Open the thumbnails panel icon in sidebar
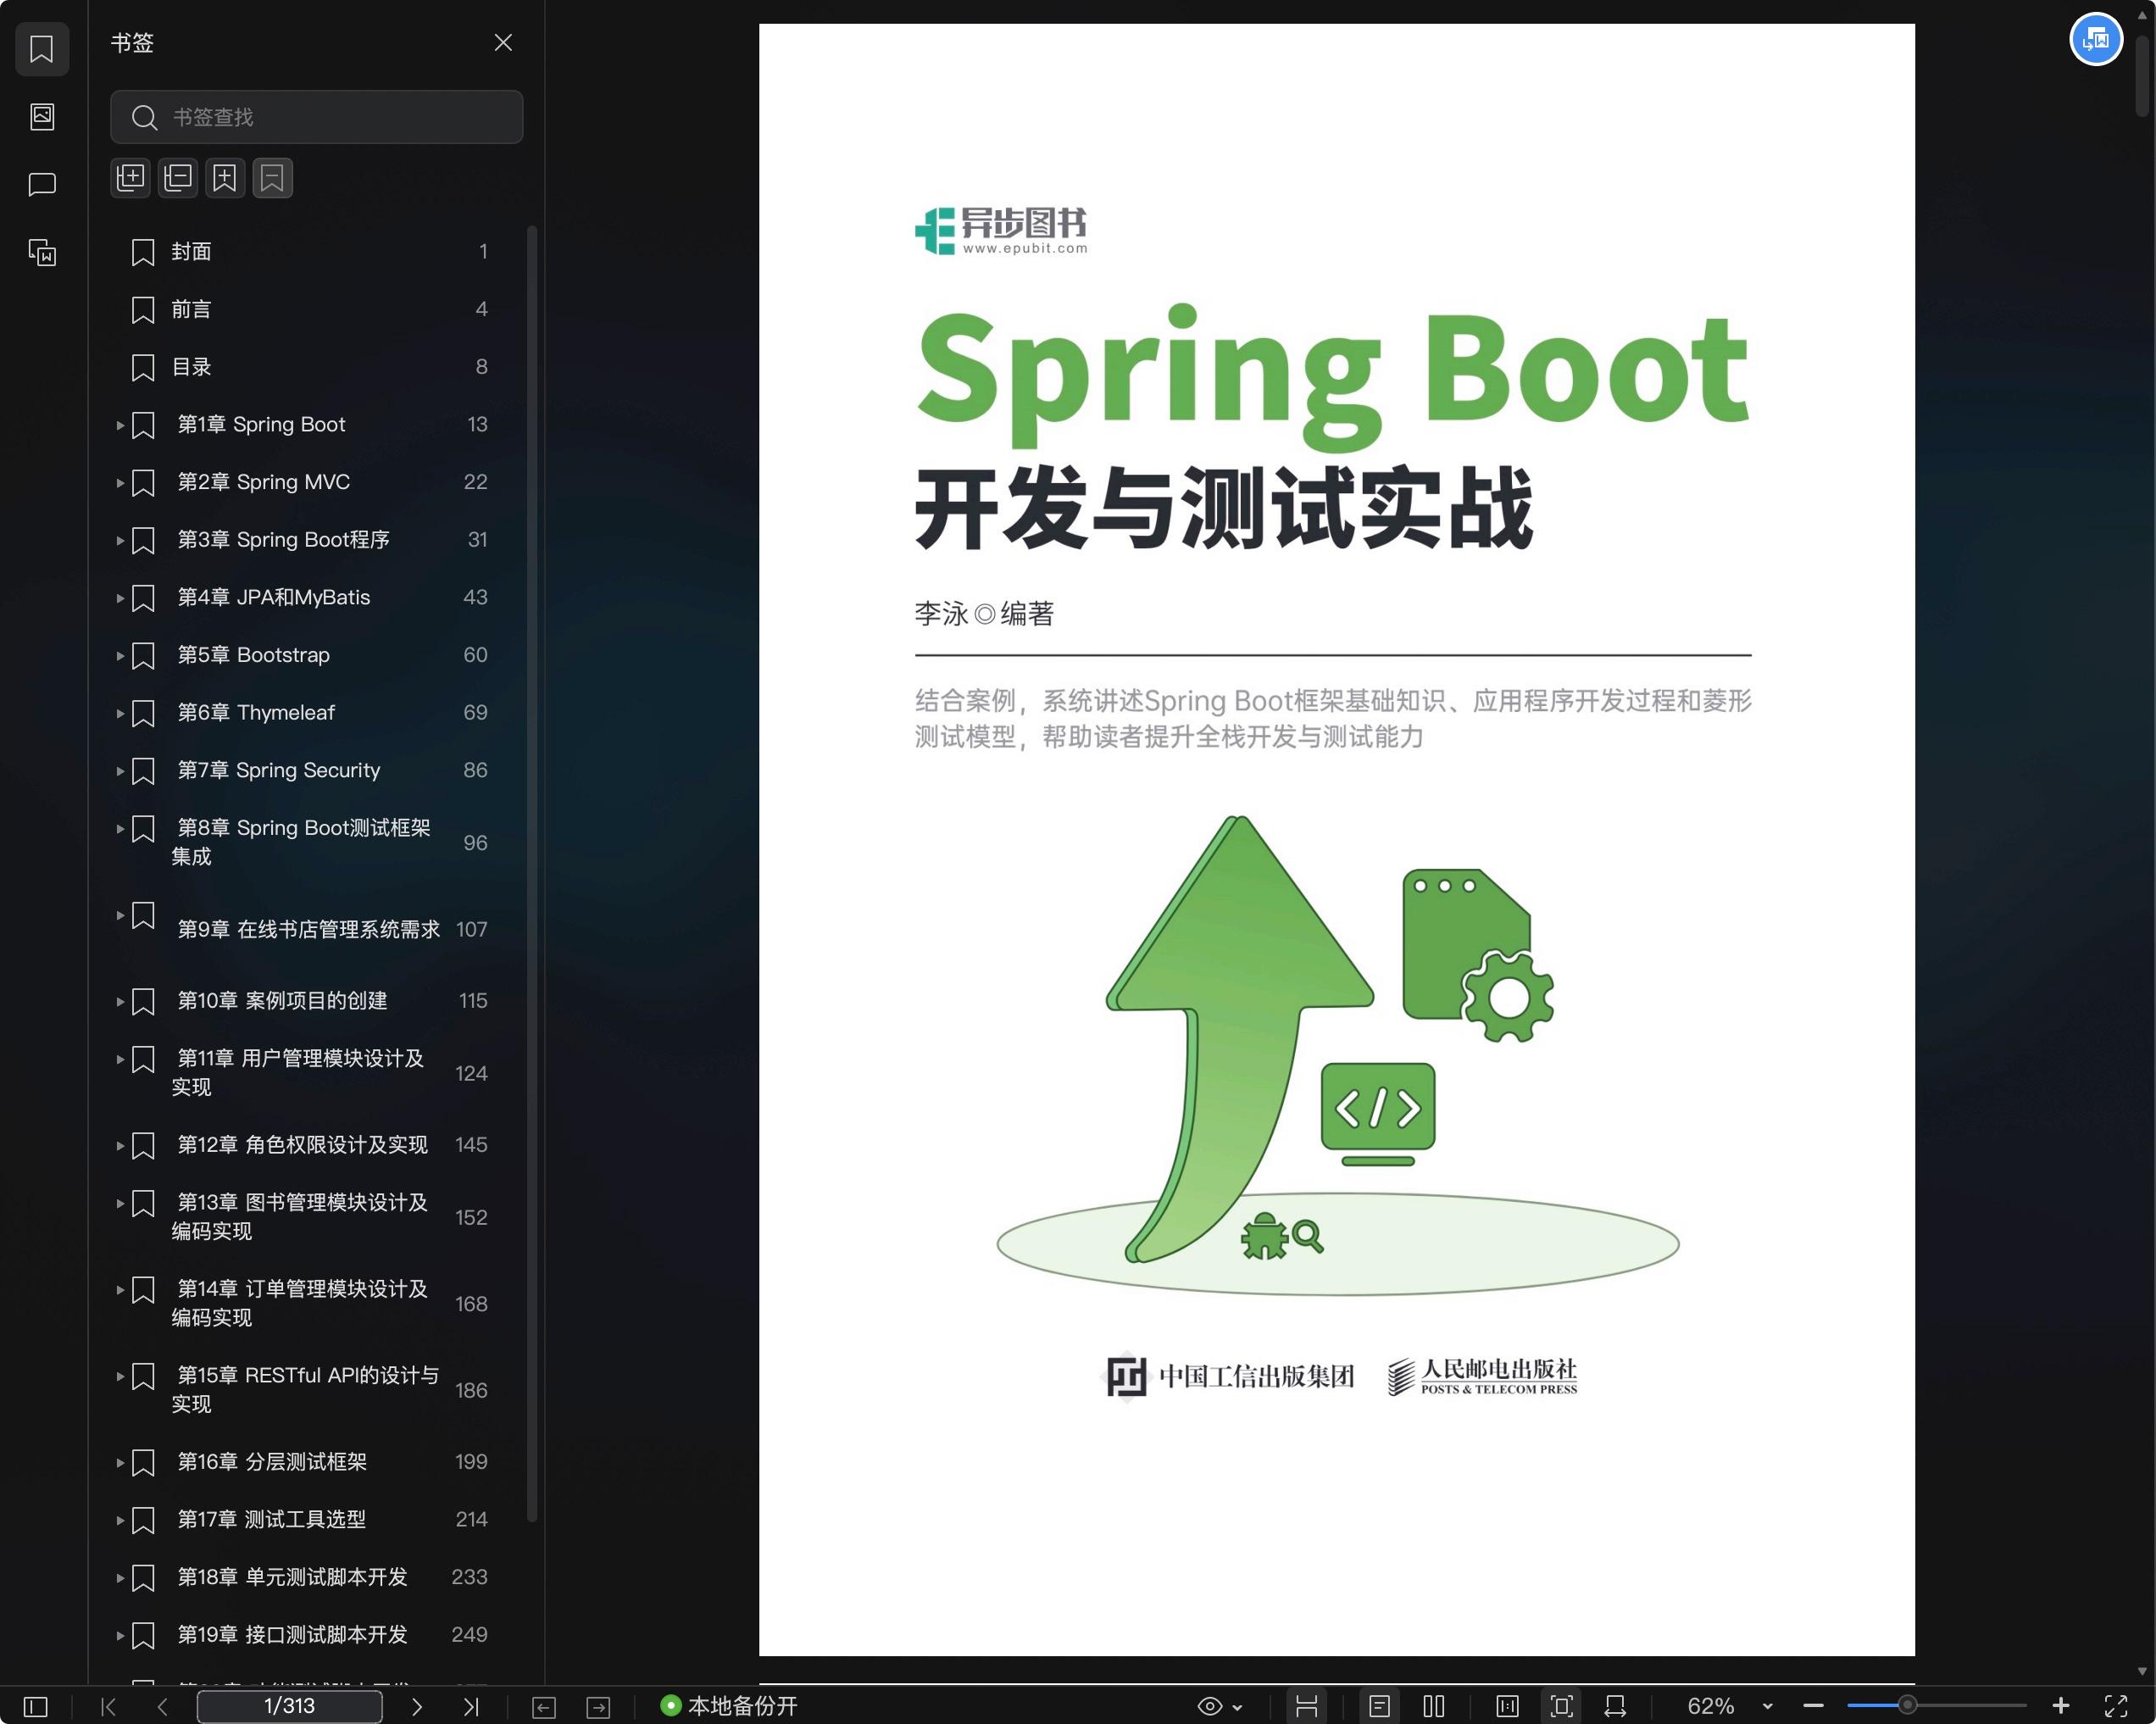 coord(42,116)
